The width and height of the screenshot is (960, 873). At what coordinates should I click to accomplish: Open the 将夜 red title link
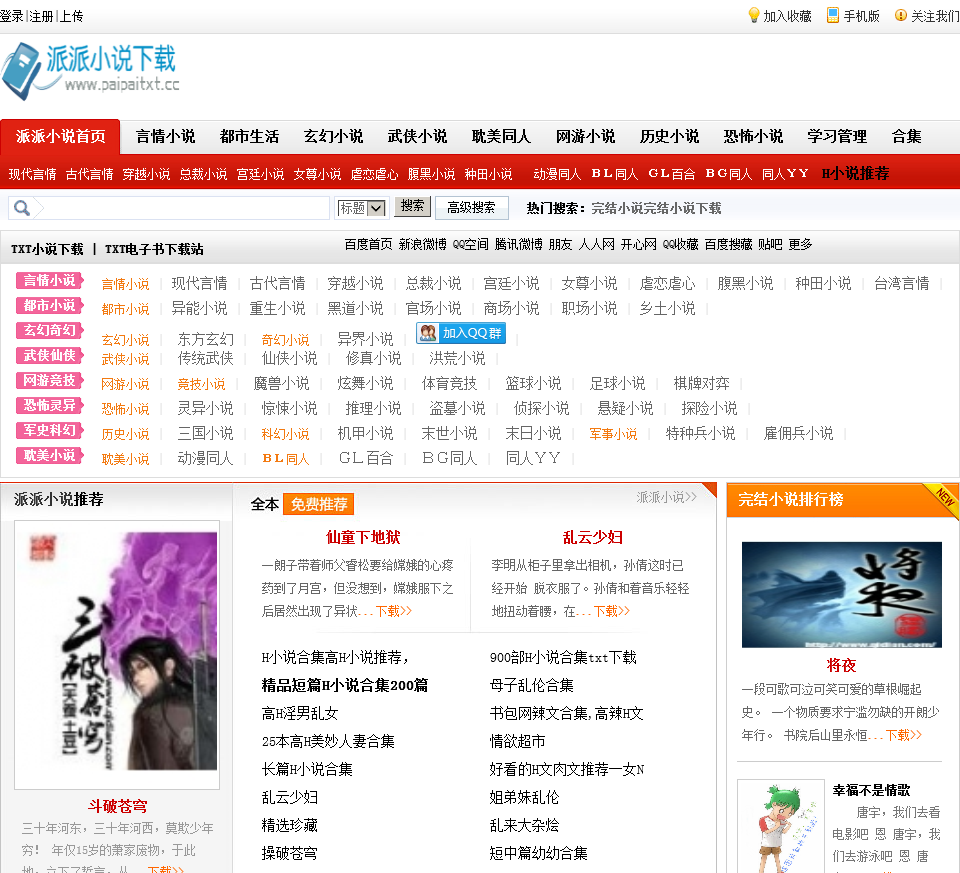point(841,665)
